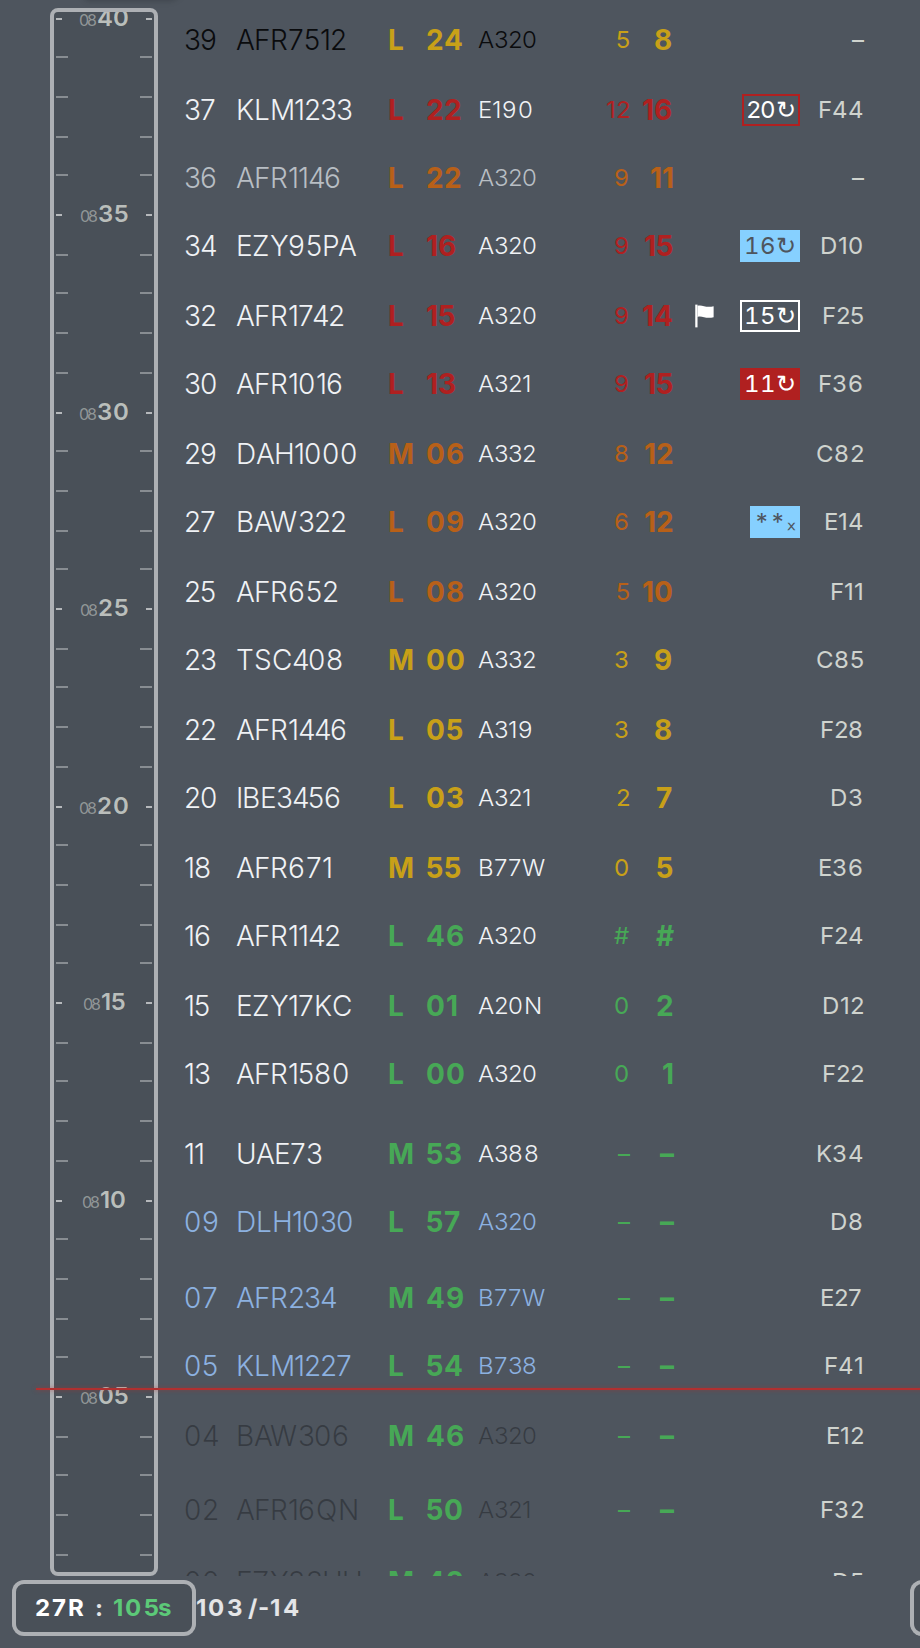Screen dimensions: 920x1648
Task: Click the 0830 timeline marker
Action: 104,412
